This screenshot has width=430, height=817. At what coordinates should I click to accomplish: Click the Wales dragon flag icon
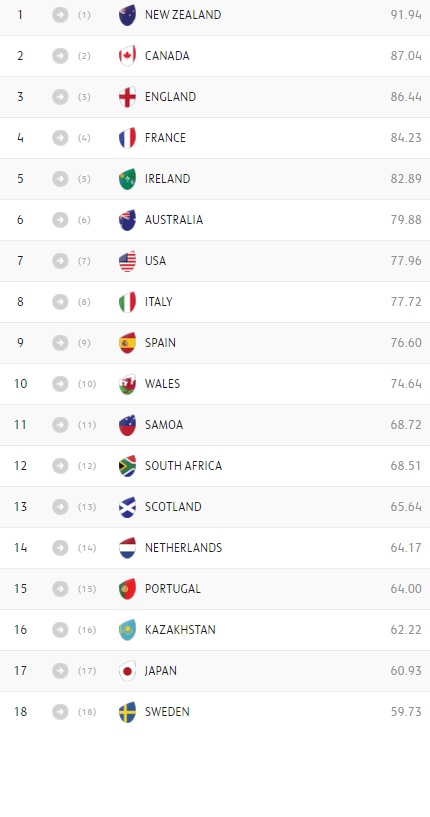point(127,384)
